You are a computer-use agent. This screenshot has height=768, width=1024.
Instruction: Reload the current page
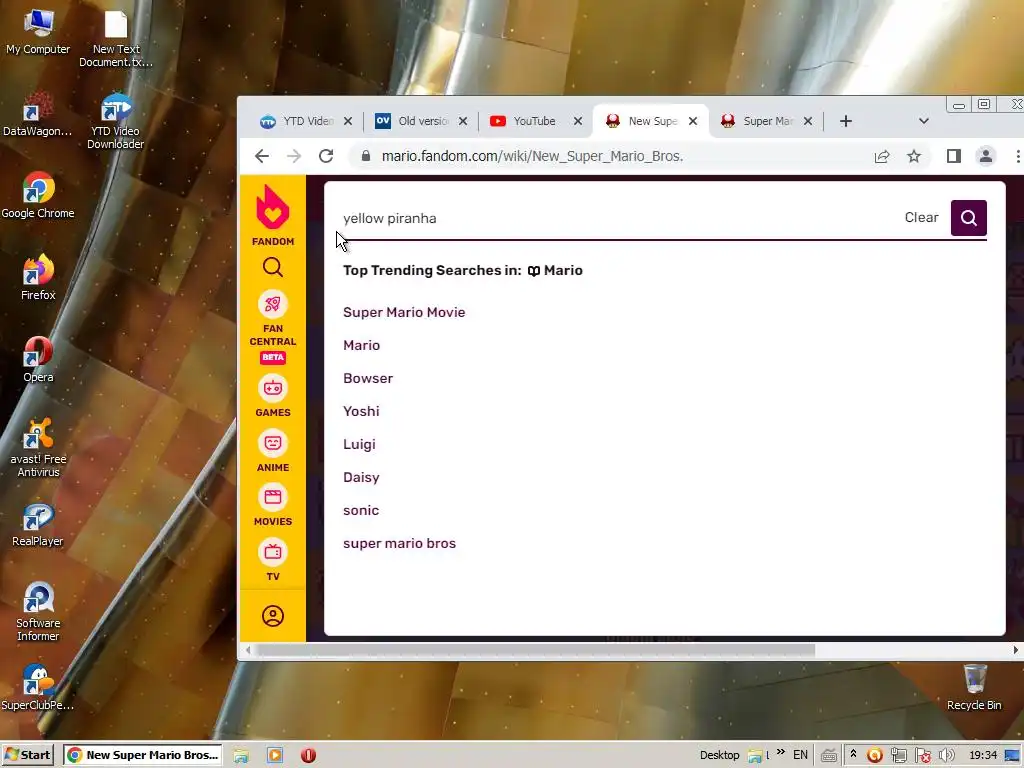tap(326, 156)
